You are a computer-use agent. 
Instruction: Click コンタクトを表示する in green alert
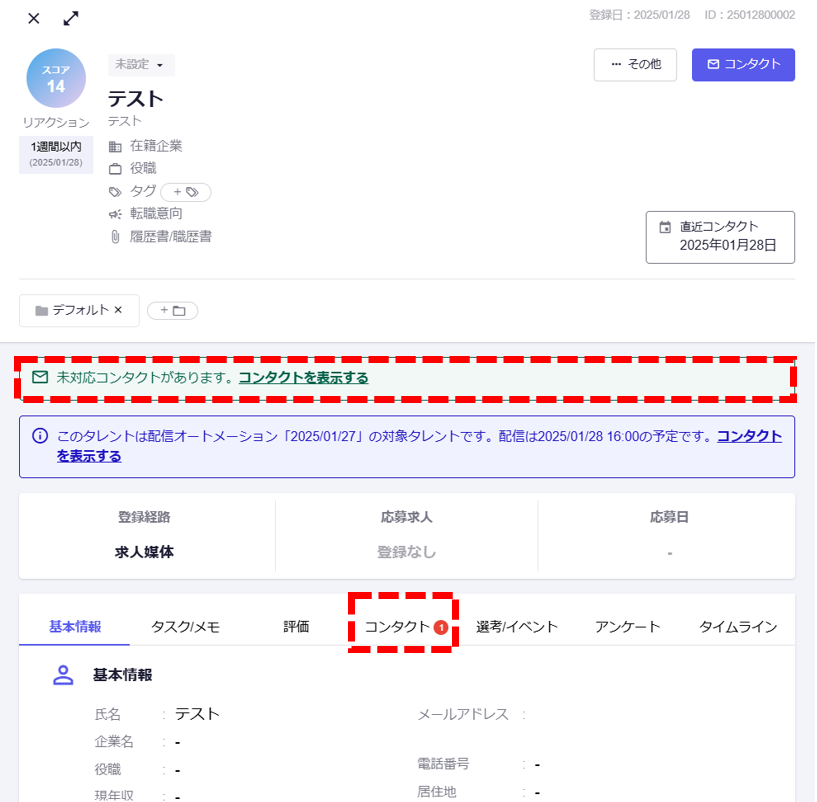(x=303, y=378)
